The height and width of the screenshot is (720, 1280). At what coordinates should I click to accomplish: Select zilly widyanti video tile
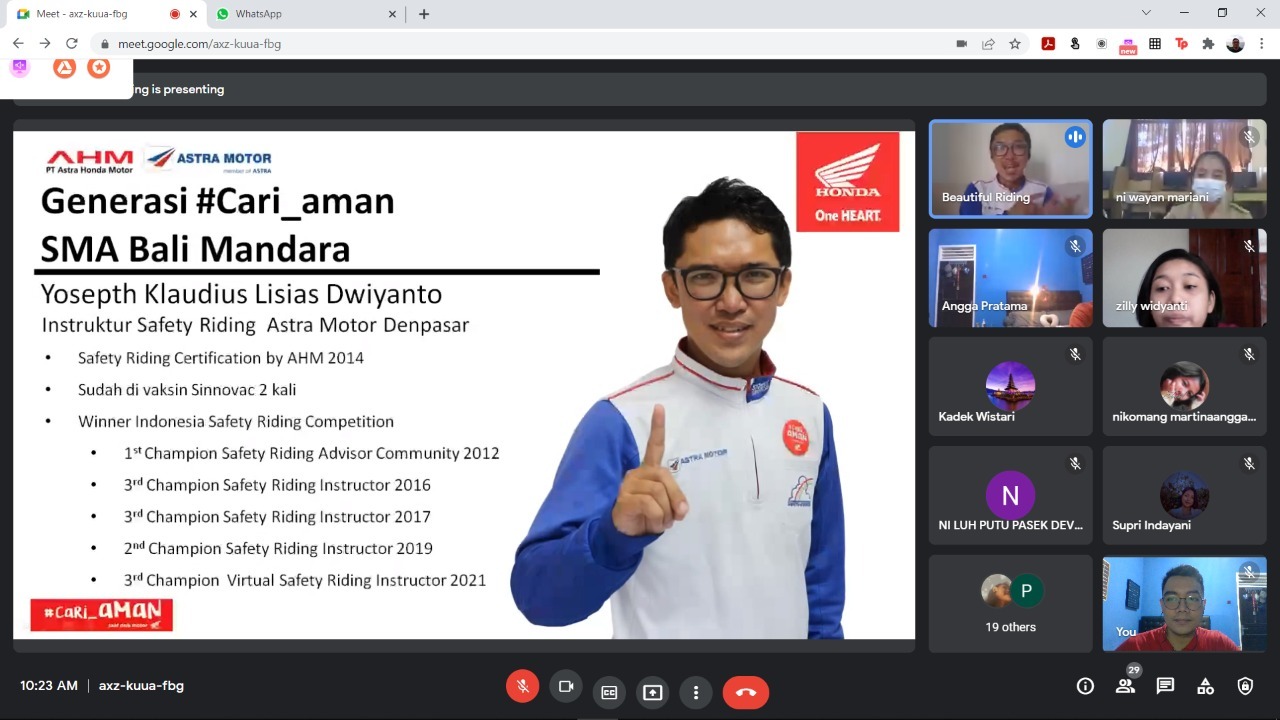pyautogui.click(x=1184, y=278)
